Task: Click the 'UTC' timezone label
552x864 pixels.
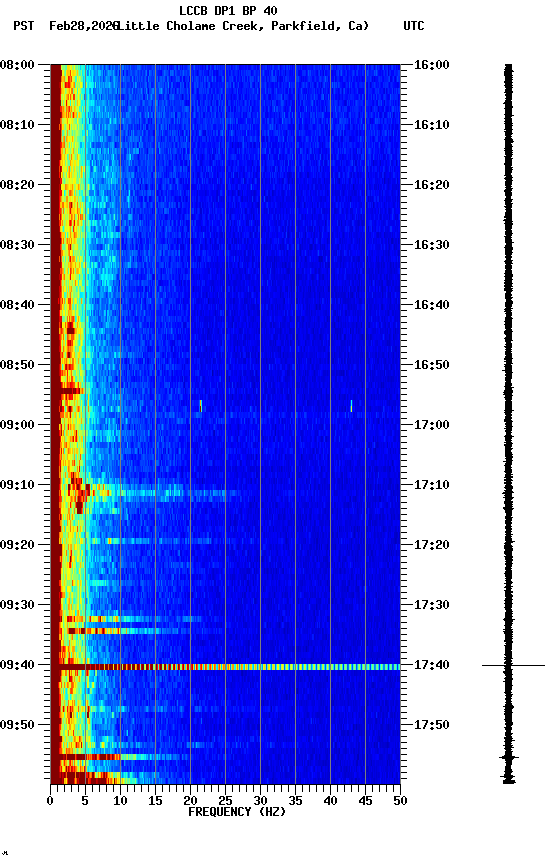Action: (414, 26)
